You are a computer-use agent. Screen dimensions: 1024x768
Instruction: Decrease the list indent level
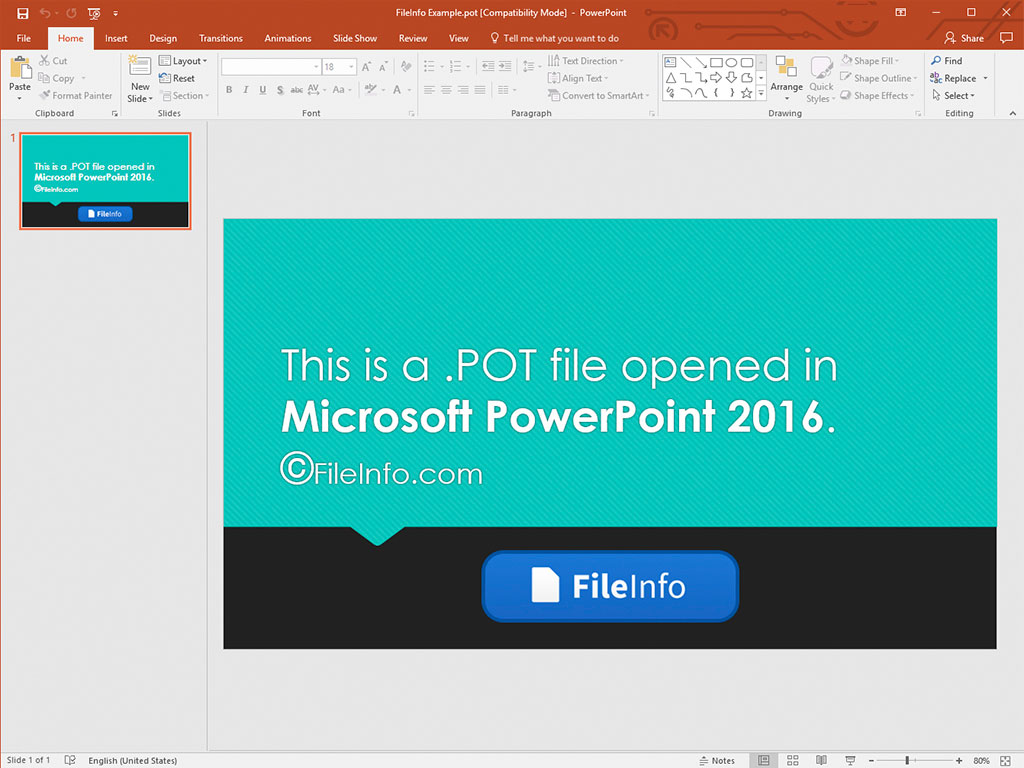point(488,66)
